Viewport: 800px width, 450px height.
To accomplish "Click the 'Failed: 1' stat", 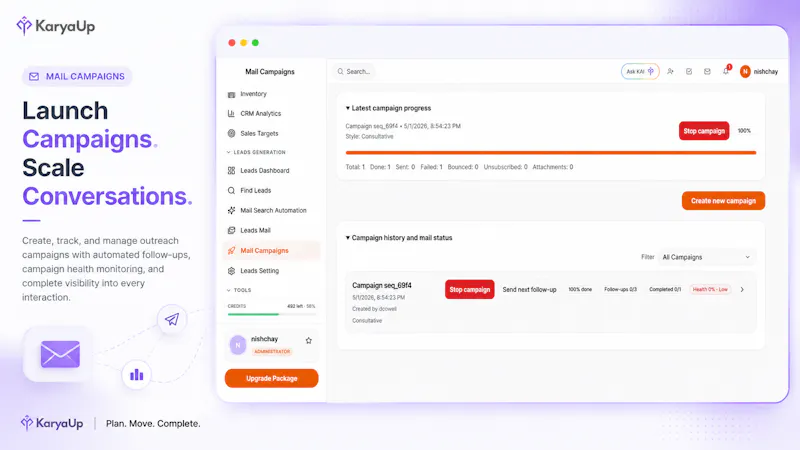I will click(432, 167).
